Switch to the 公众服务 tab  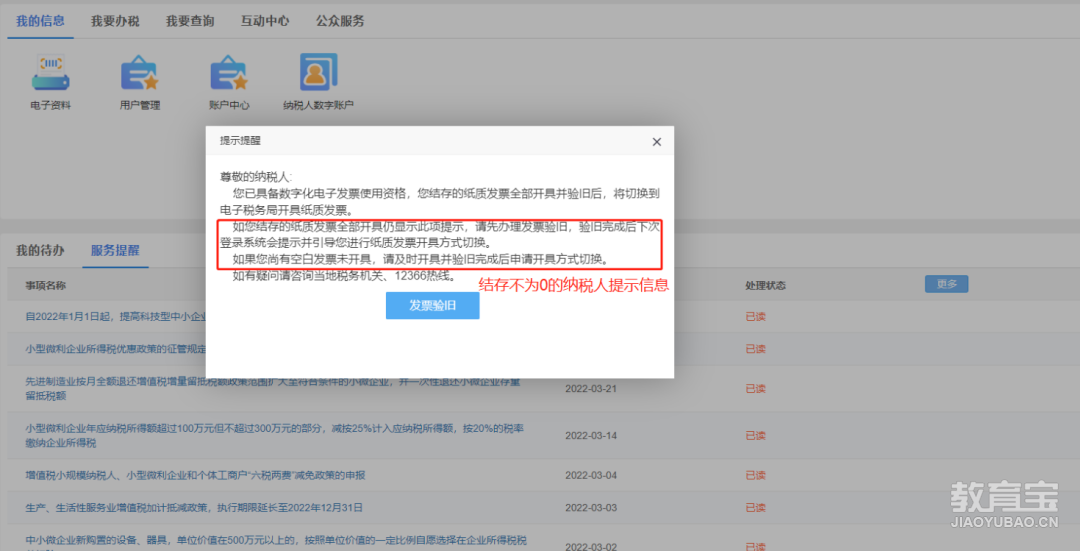point(340,21)
